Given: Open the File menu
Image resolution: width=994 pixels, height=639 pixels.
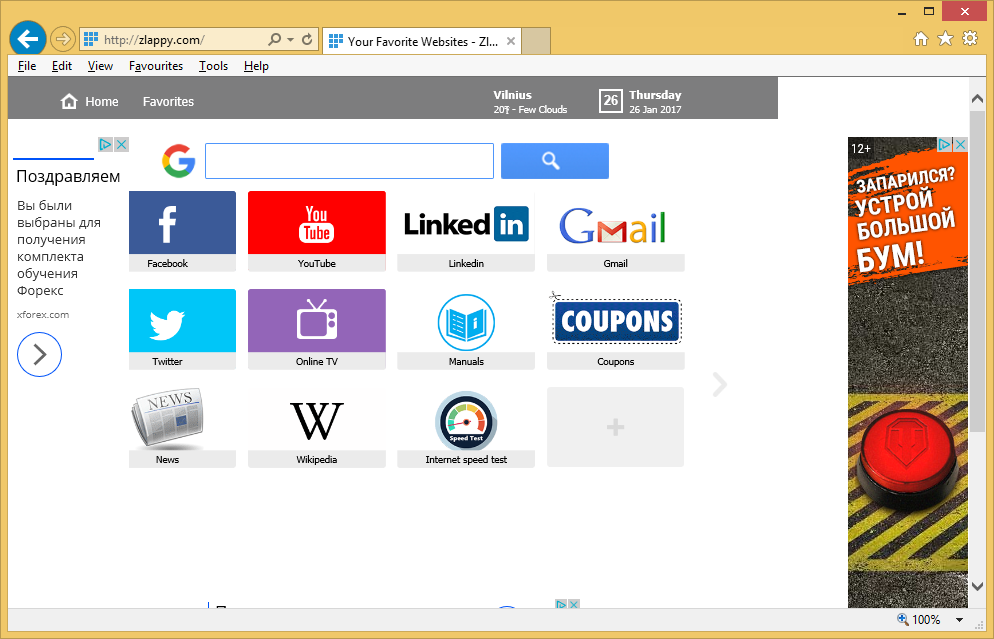Looking at the screenshot, I should coord(27,66).
